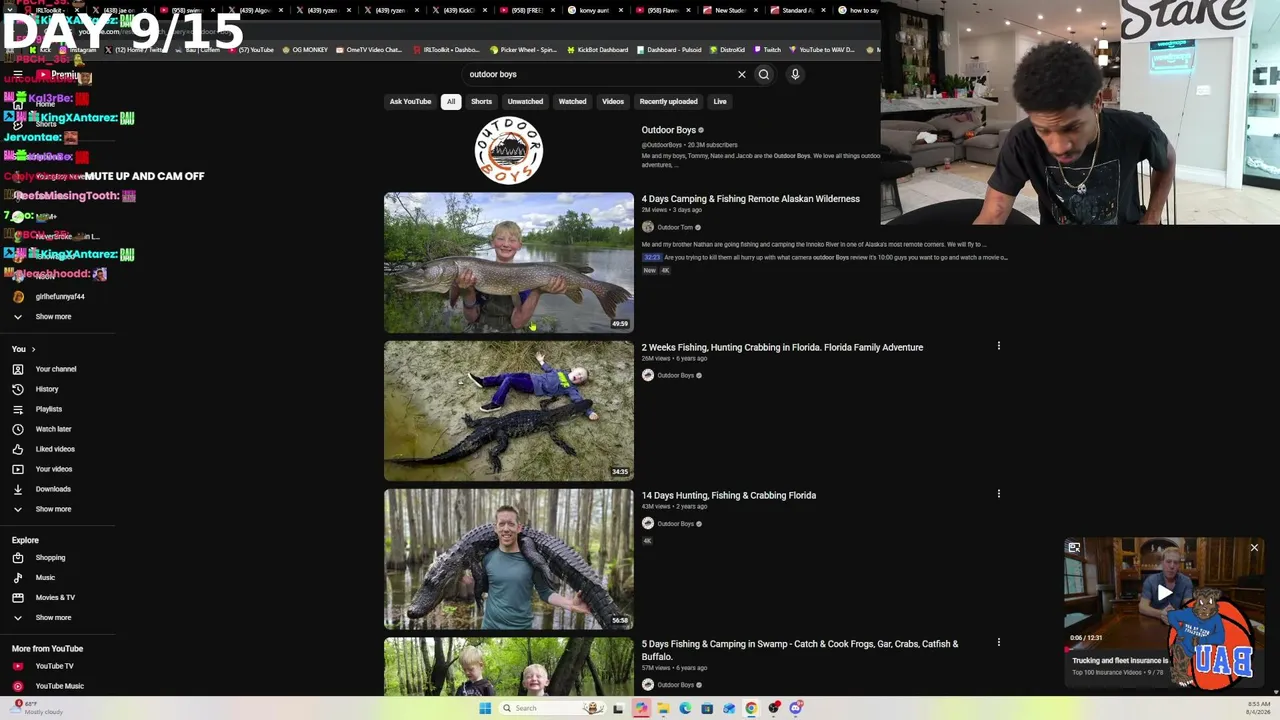This screenshot has height=720, width=1280.
Task: Click the magnifier search button
Action: pos(764,74)
